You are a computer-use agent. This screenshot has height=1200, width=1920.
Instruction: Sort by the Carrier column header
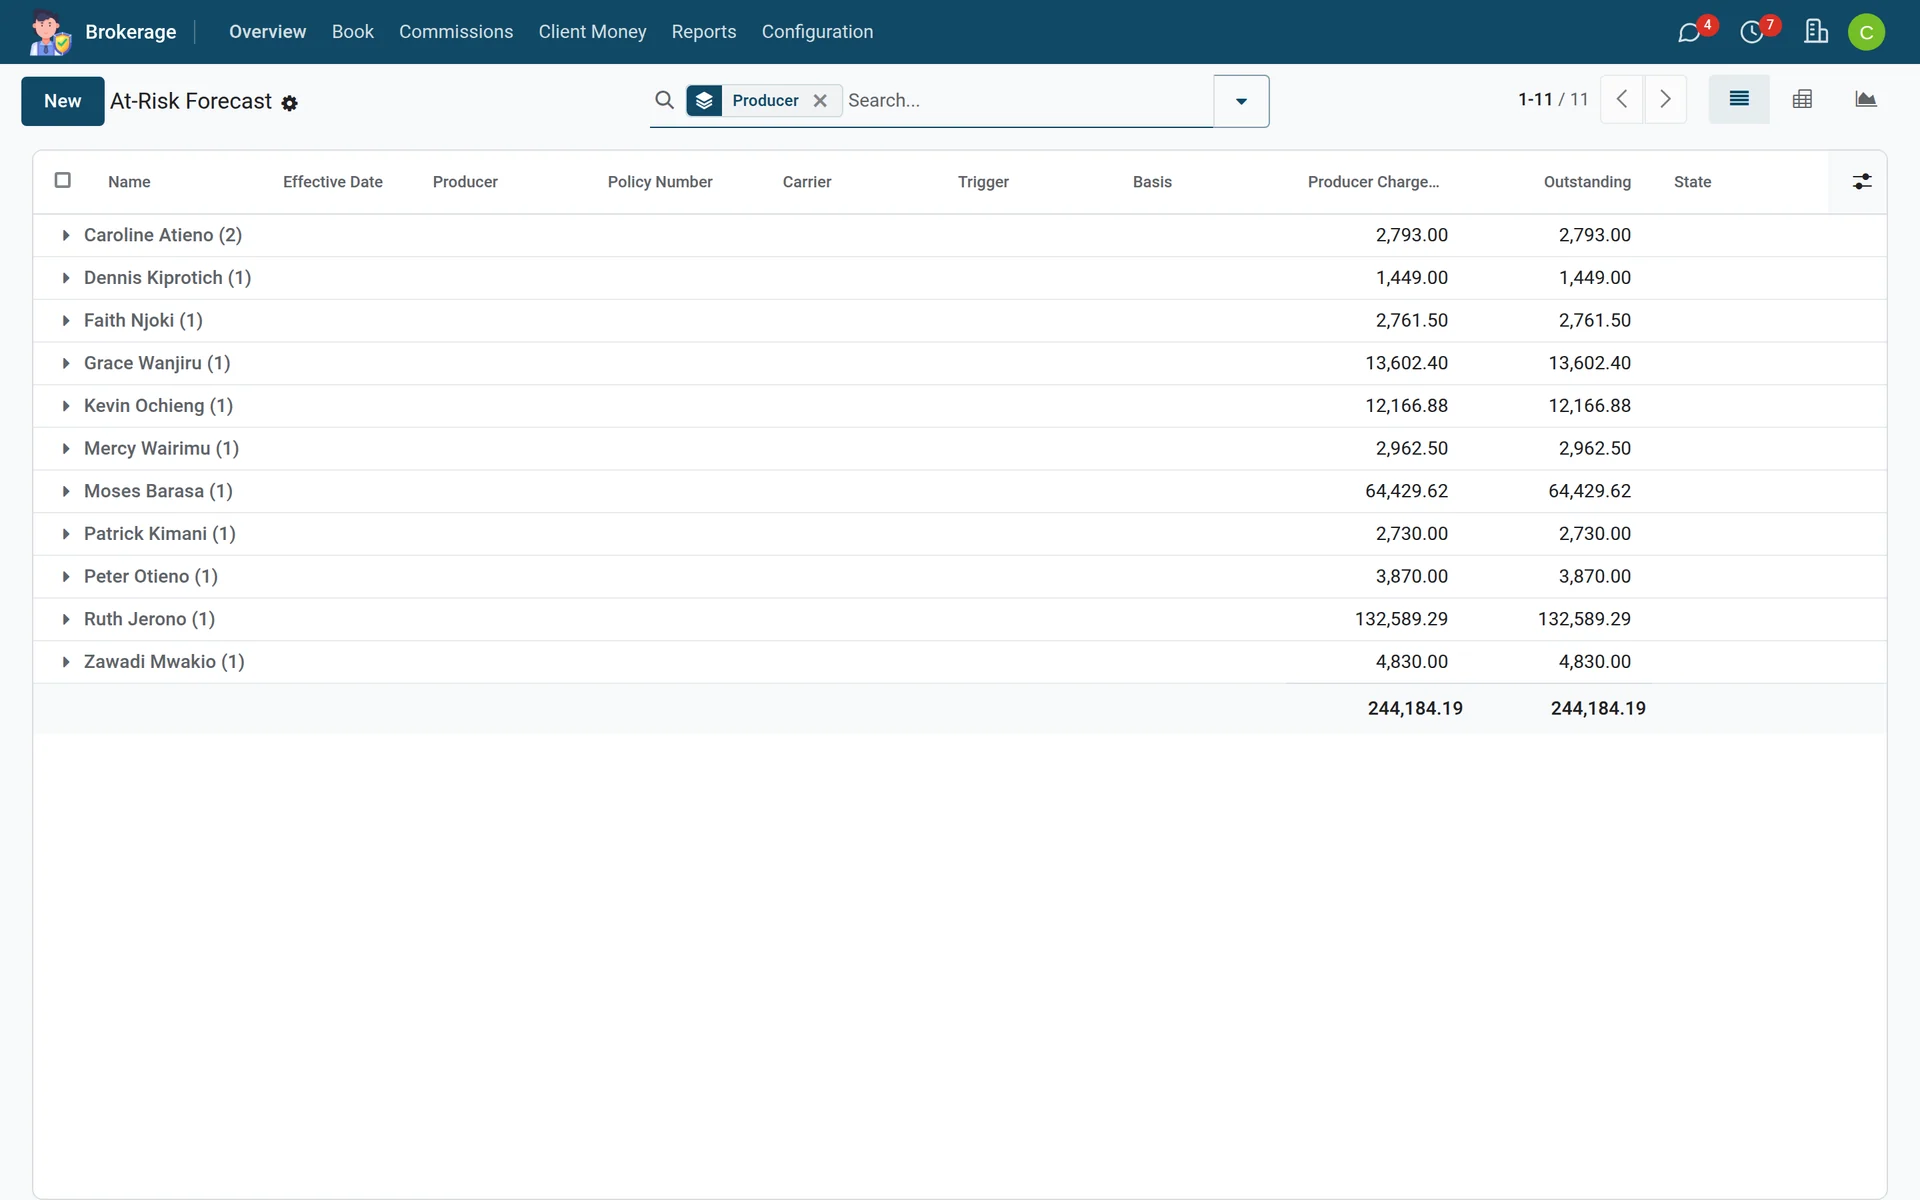tap(807, 182)
